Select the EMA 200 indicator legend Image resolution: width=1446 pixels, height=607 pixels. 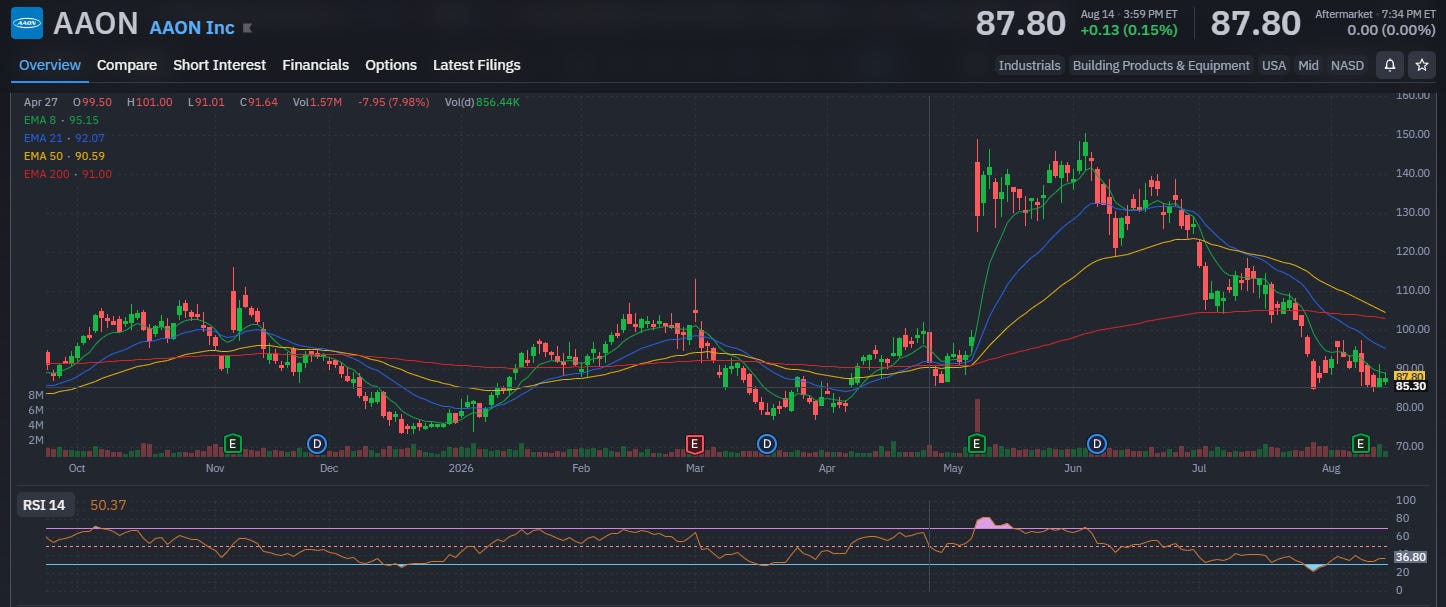click(67, 174)
